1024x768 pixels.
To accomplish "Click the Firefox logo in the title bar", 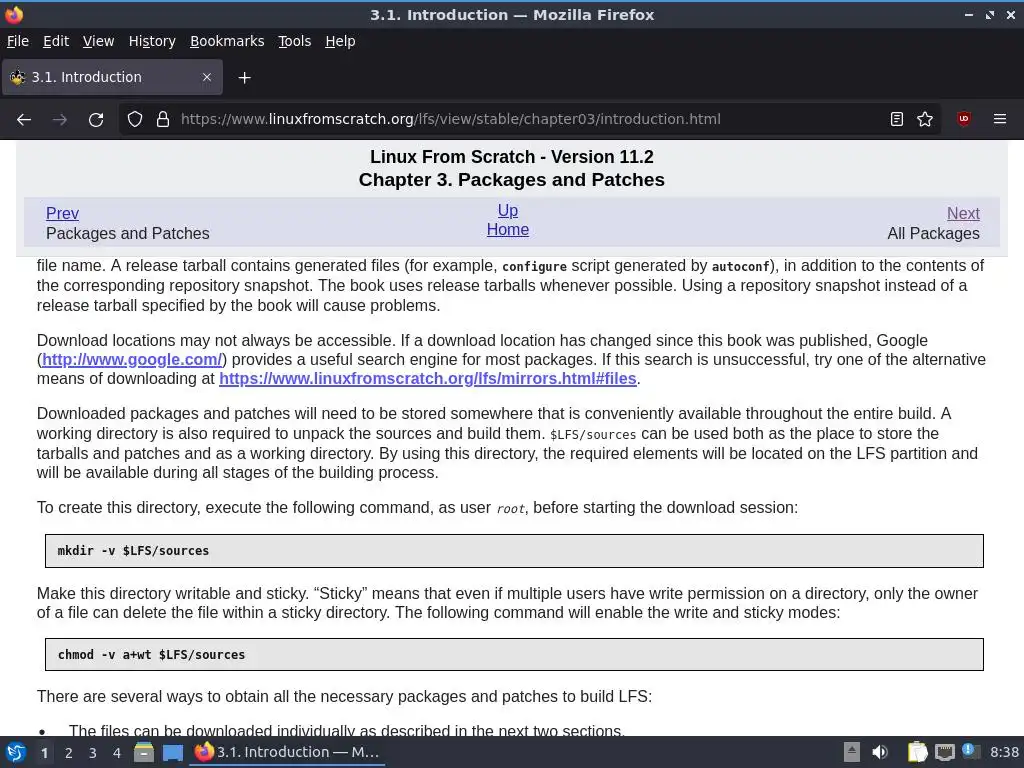I will (14, 14).
